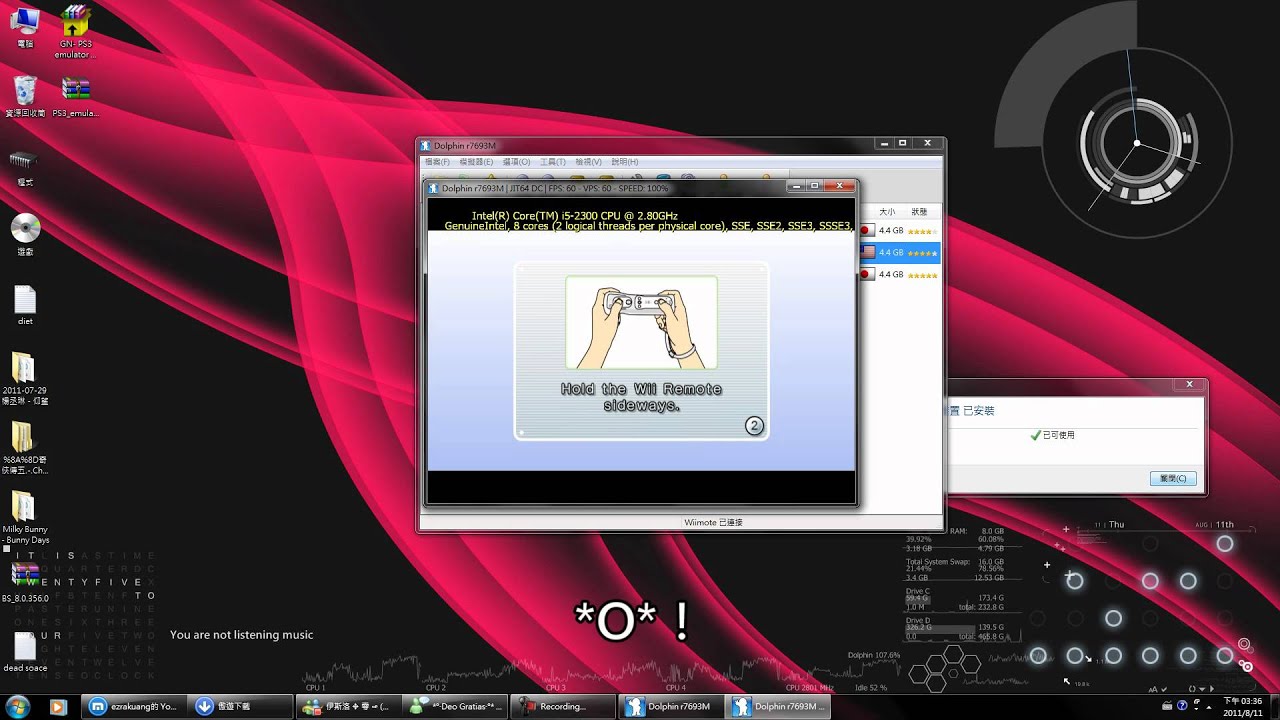Open 選項(O) menu in Dolphin
Screen dimensions: 1280x720
[x=516, y=161]
